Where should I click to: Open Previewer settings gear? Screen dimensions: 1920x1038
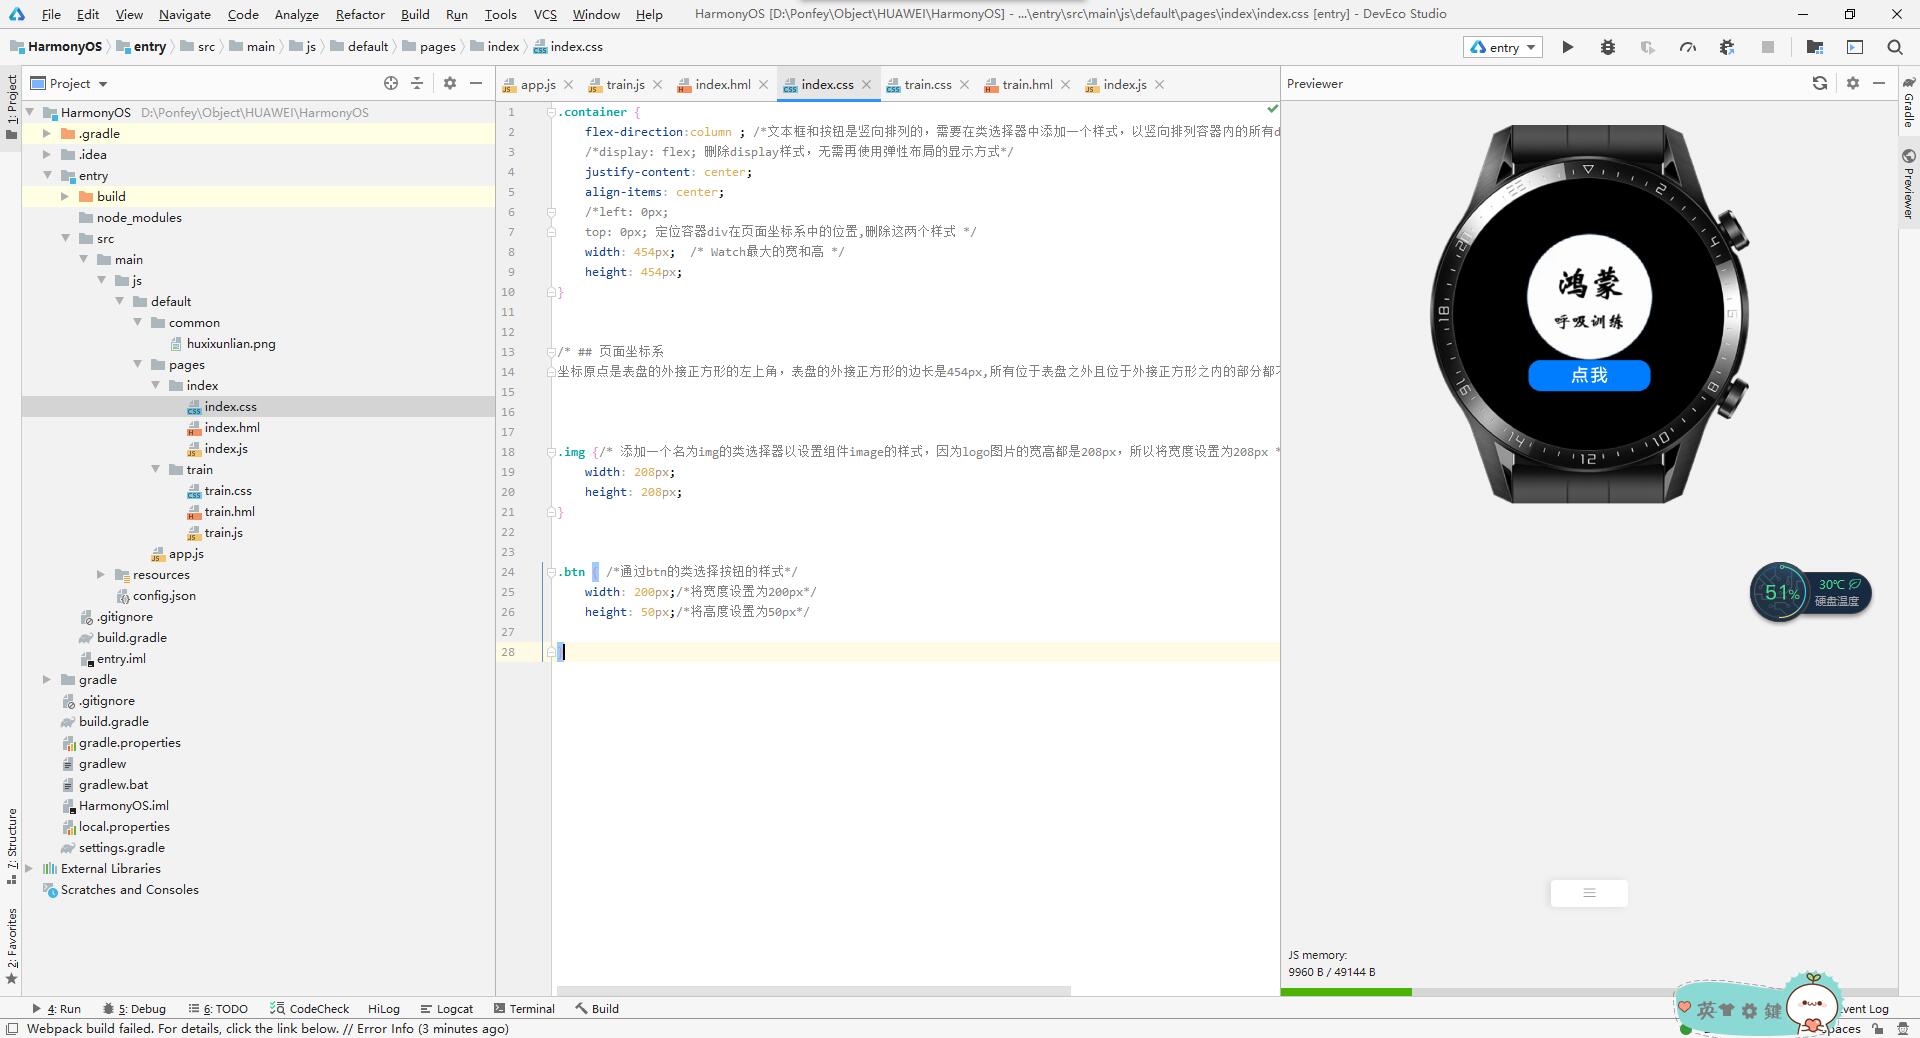(1852, 83)
